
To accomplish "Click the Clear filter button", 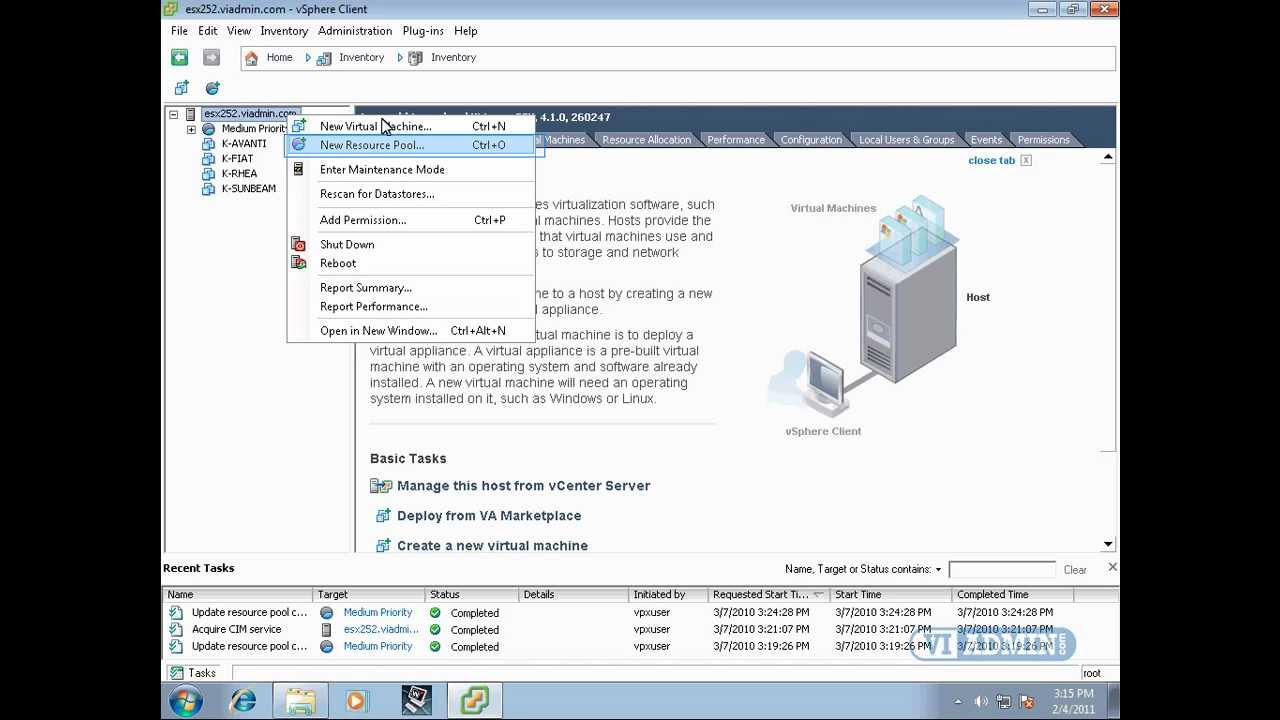I will 1075,570.
